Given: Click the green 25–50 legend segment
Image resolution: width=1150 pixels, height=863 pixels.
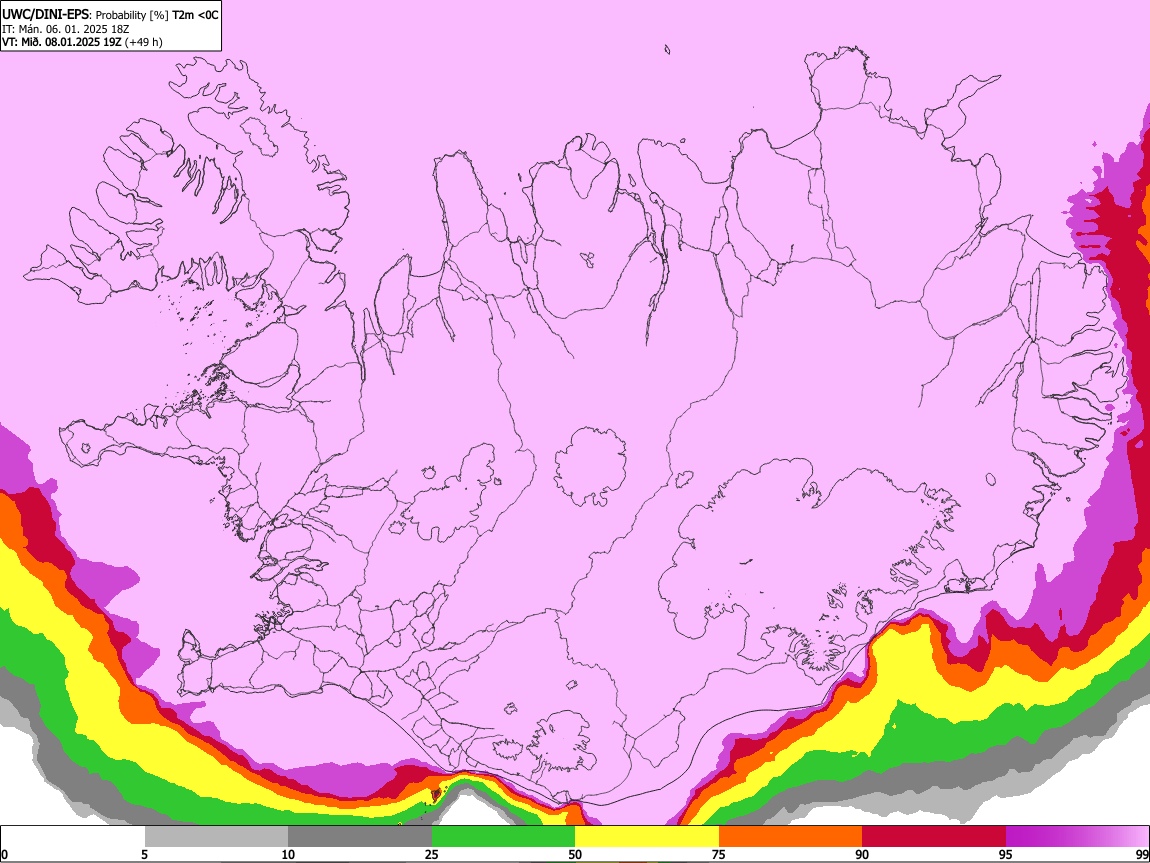Looking at the screenshot, I should 503,837.
